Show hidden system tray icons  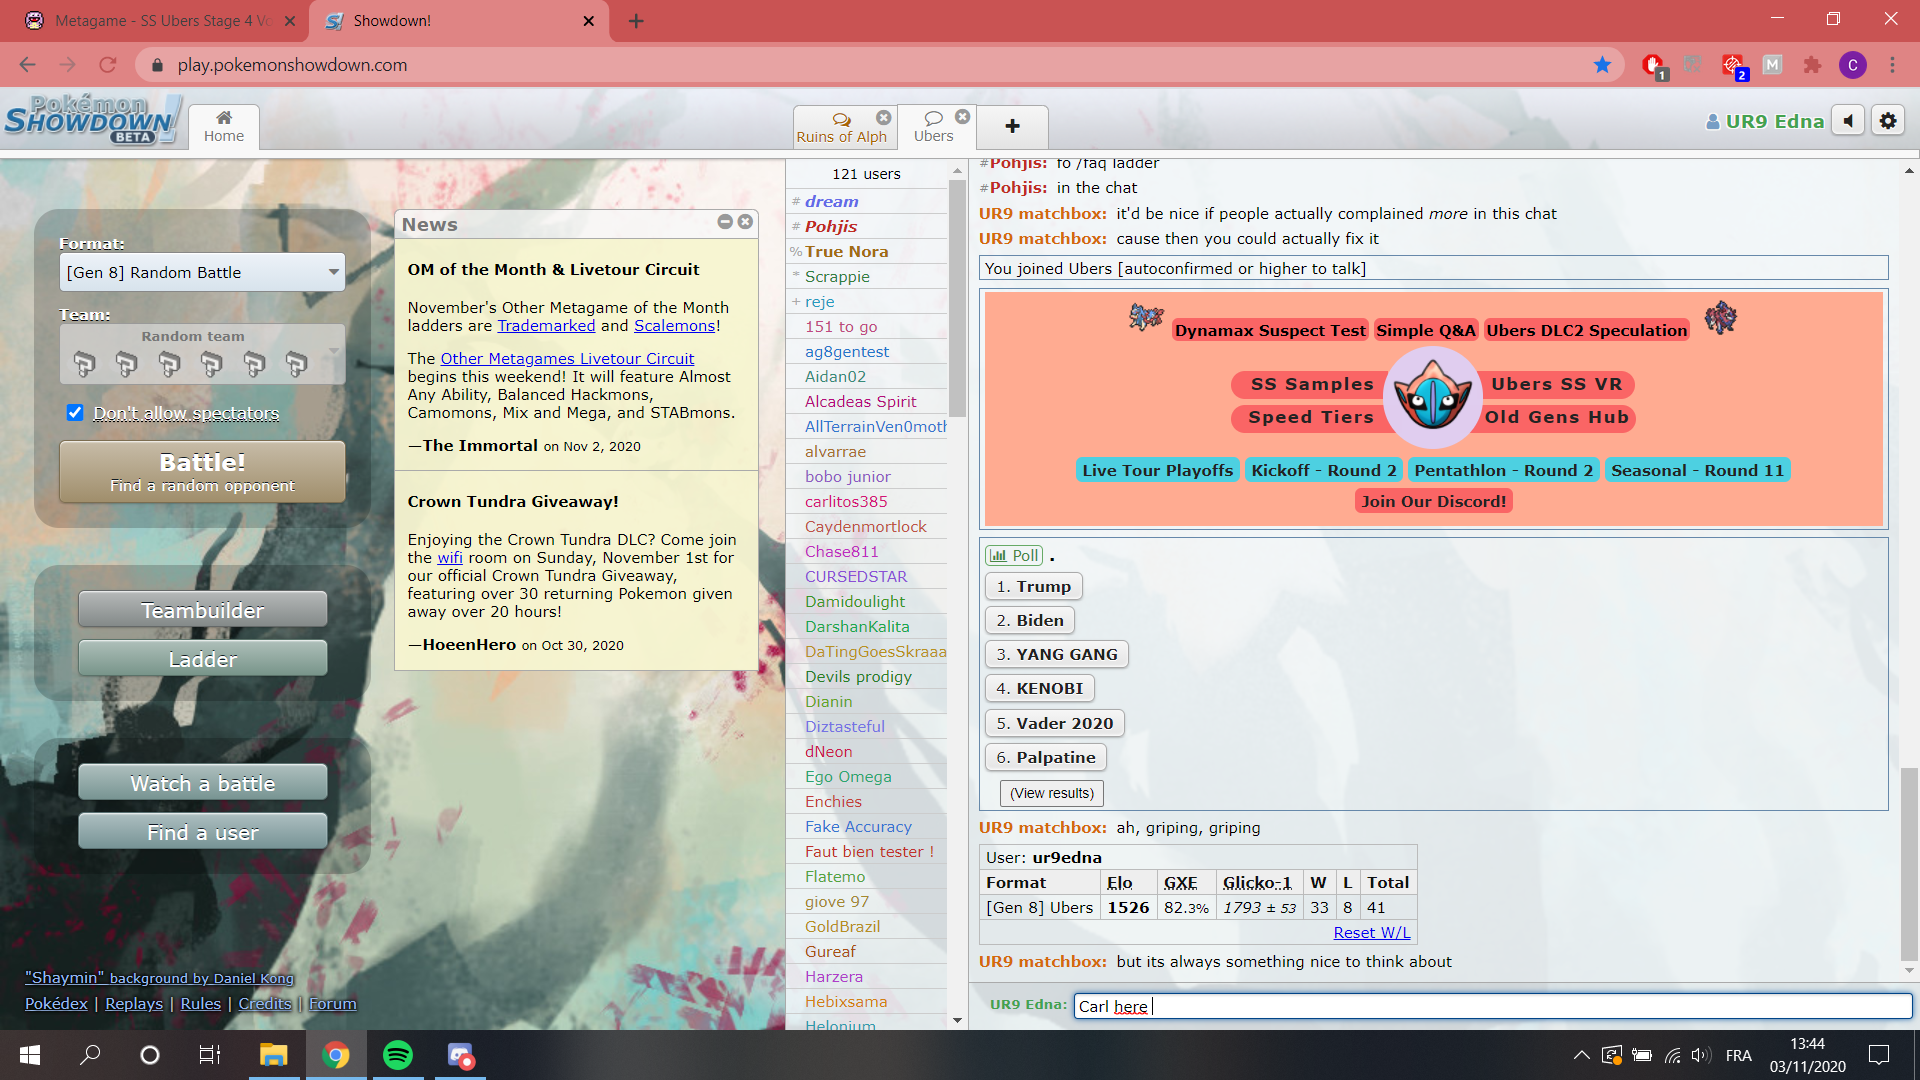pyautogui.click(x=1581, y=1055)
